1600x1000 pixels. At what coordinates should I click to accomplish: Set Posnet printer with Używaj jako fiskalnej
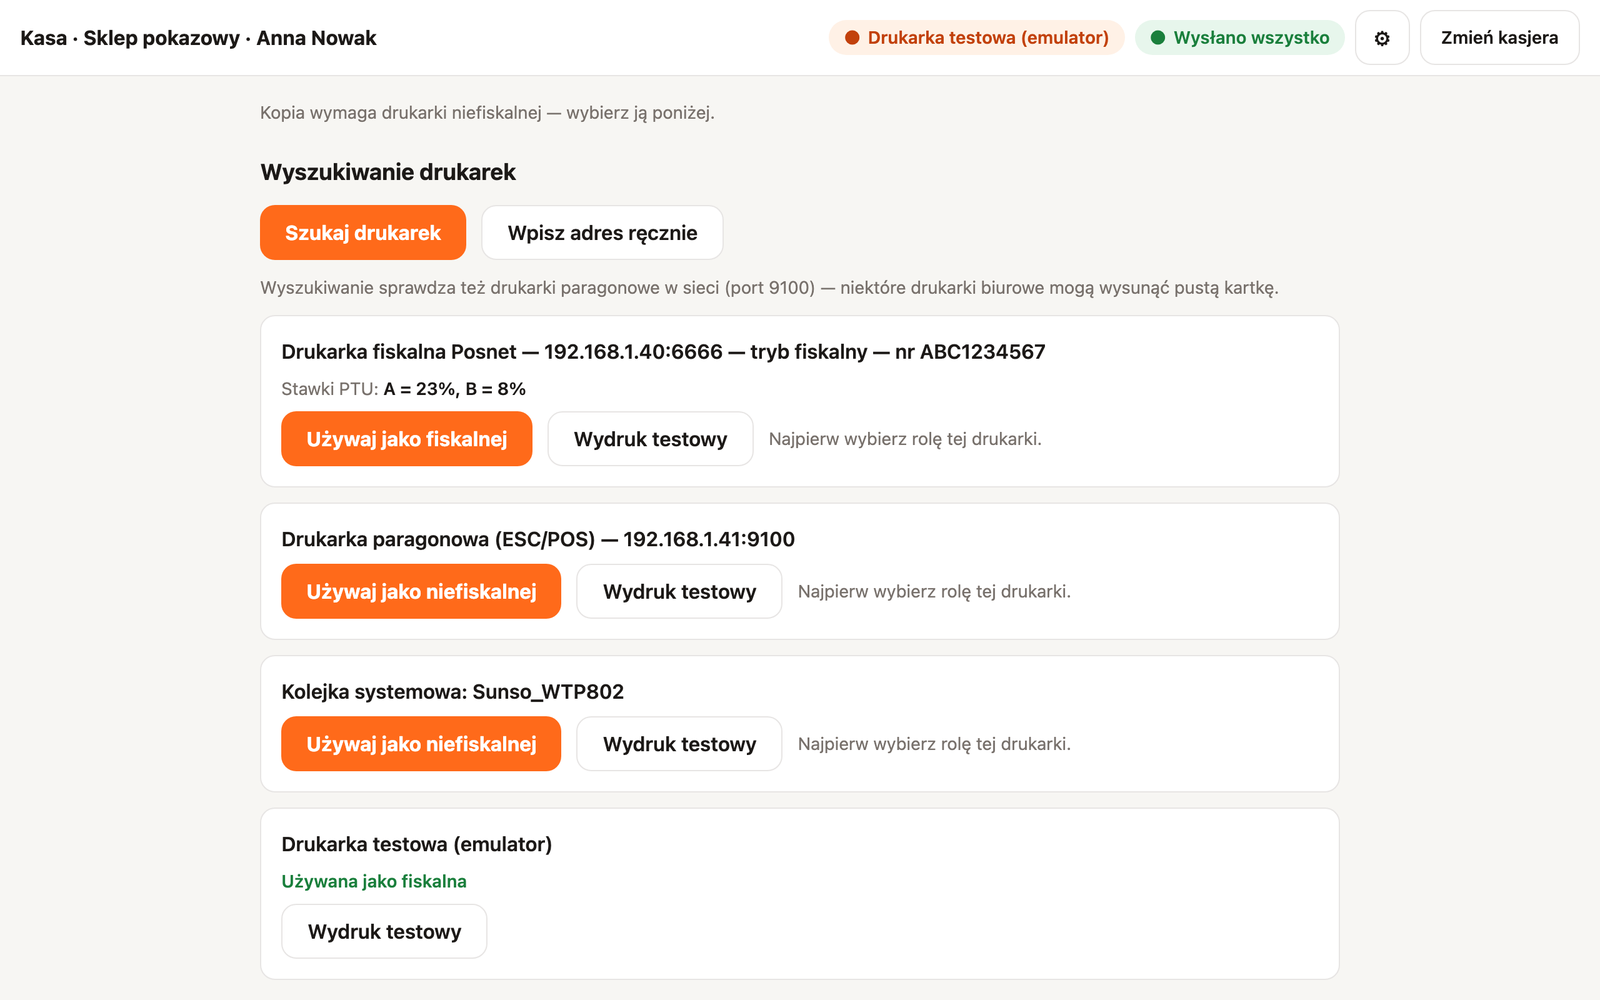pos(407,439)
